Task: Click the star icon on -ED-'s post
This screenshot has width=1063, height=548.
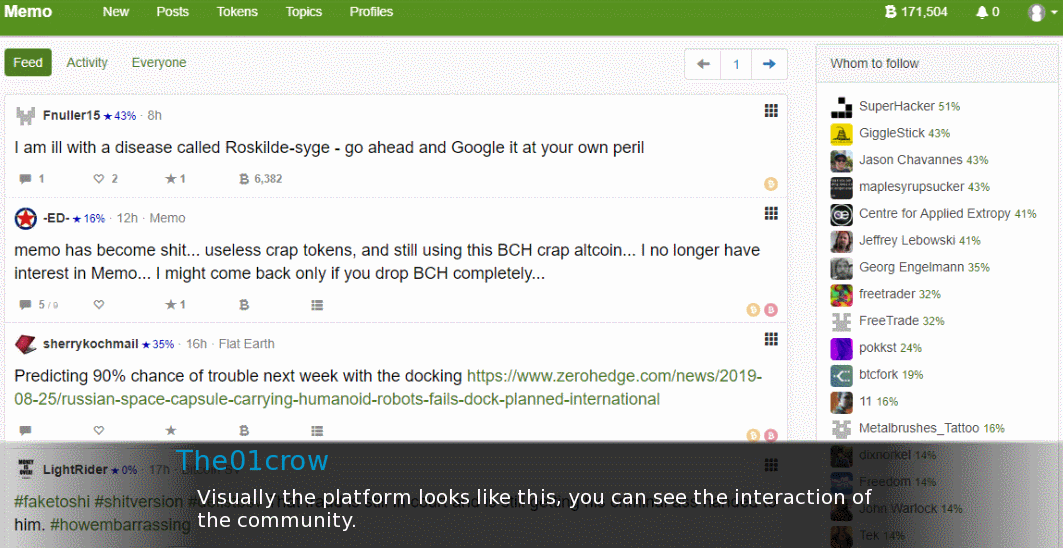Action: click(x=171, y=305)
